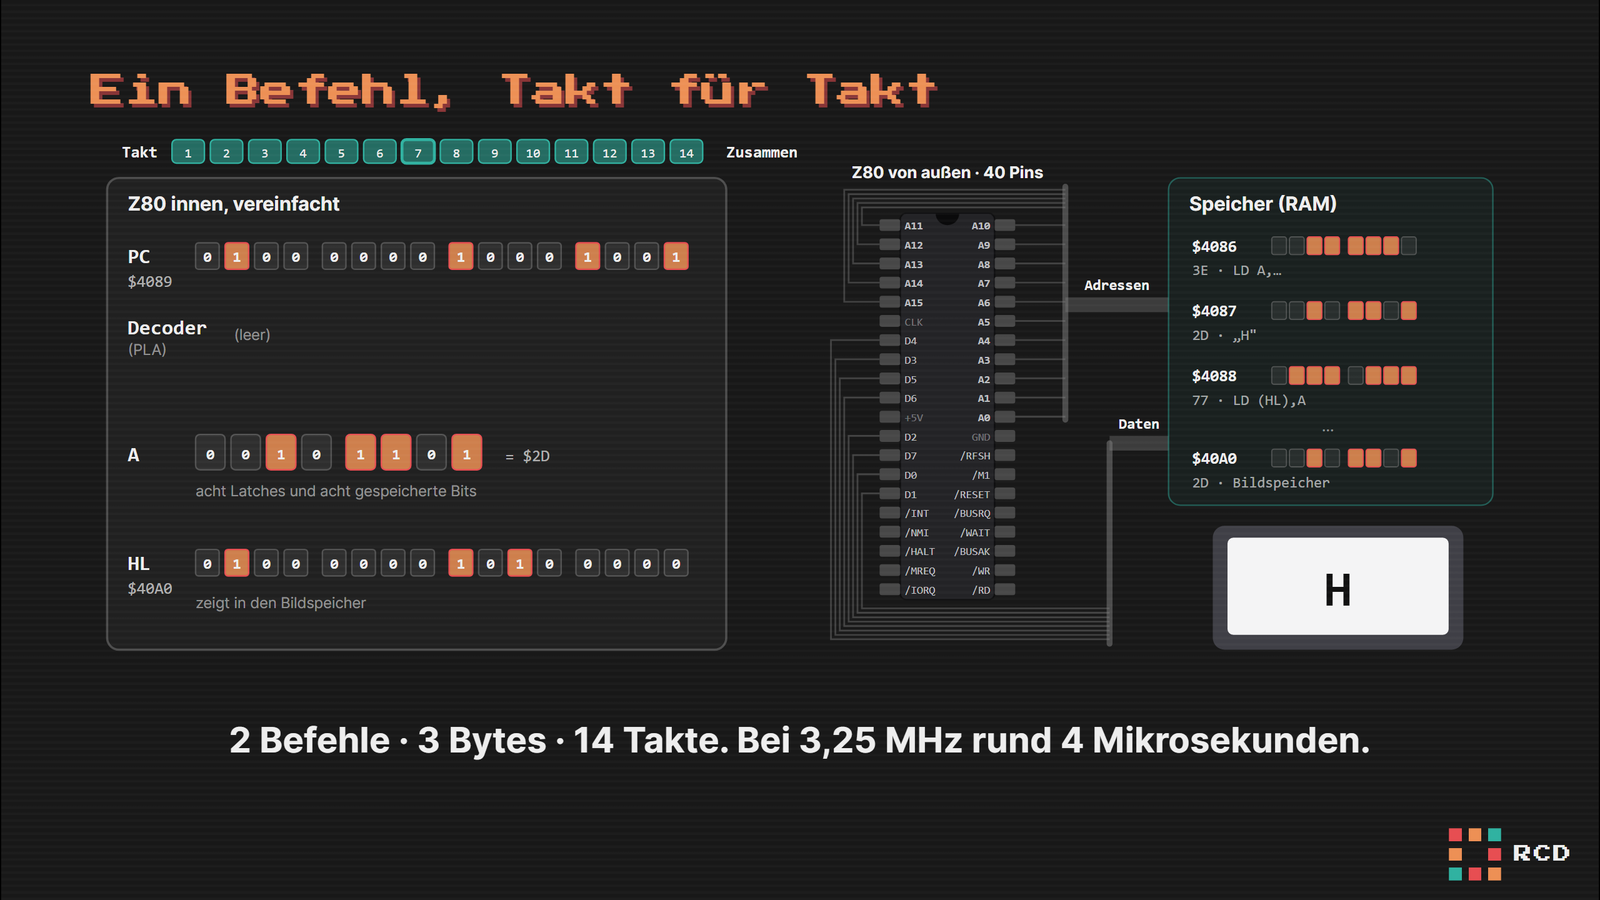This screenshot has height=900, width=1600.
Task: Select clock step 8
Action: point(456,152)
